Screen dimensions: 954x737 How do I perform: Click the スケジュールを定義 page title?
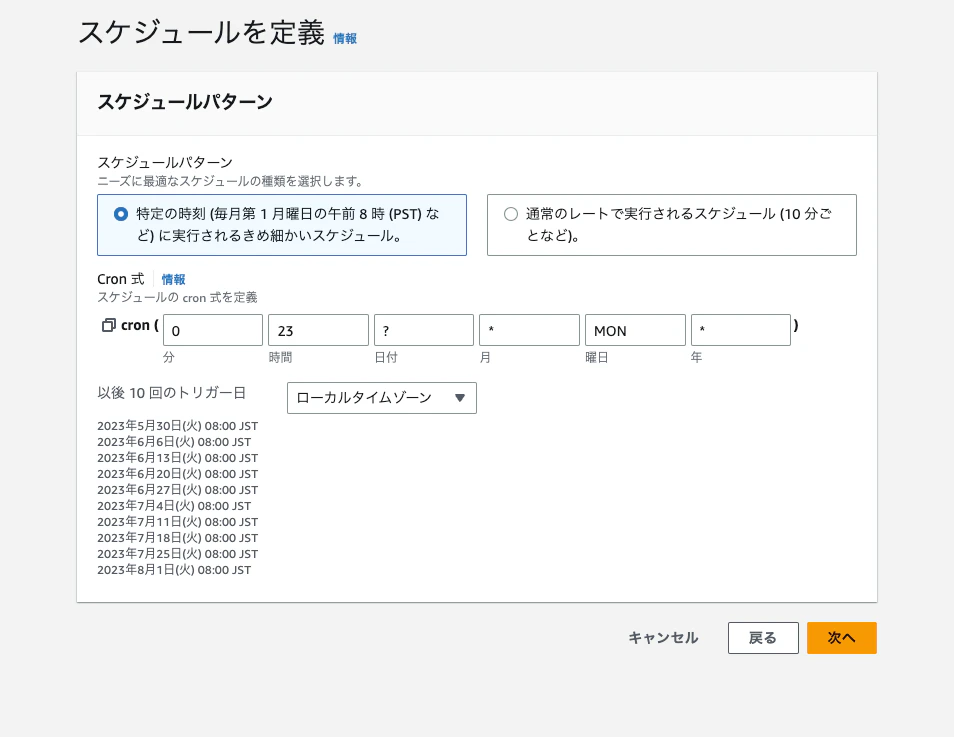coord(202,32)
